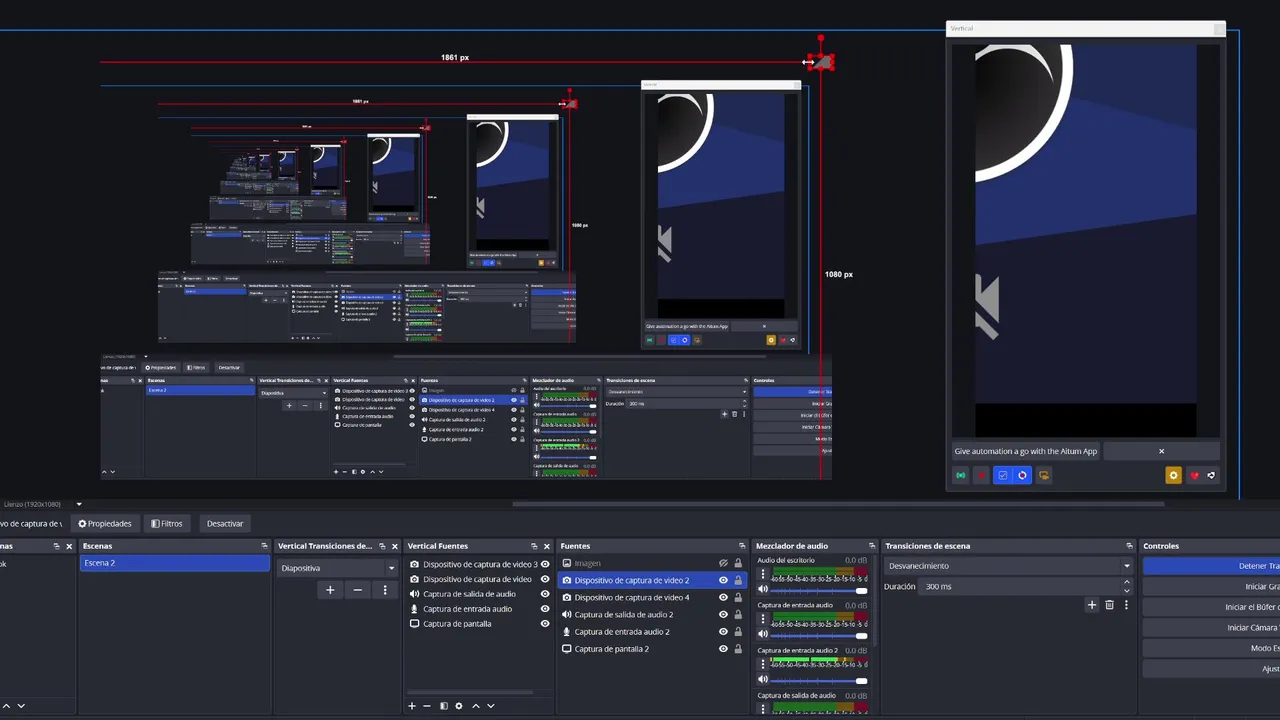Click the Desactivar button
1280x720 pixels.
[x=225, y=523]
